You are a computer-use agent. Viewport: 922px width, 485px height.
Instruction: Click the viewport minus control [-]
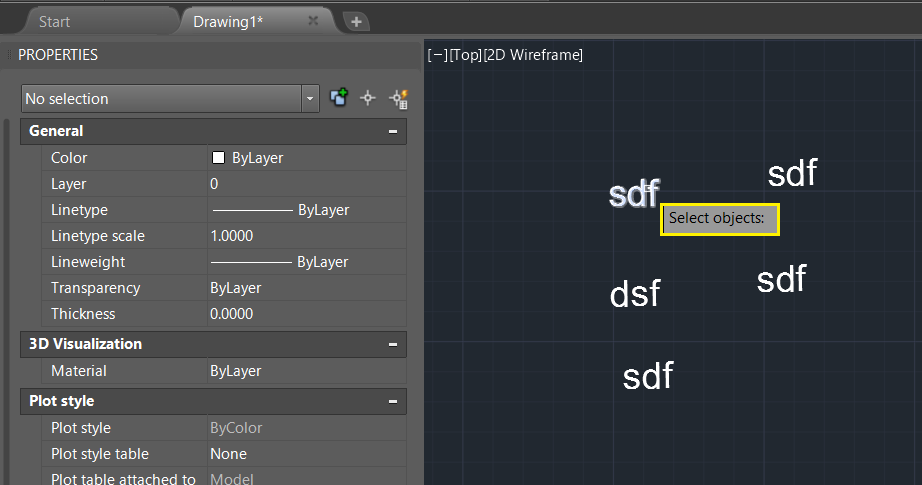tap(437, 55)
